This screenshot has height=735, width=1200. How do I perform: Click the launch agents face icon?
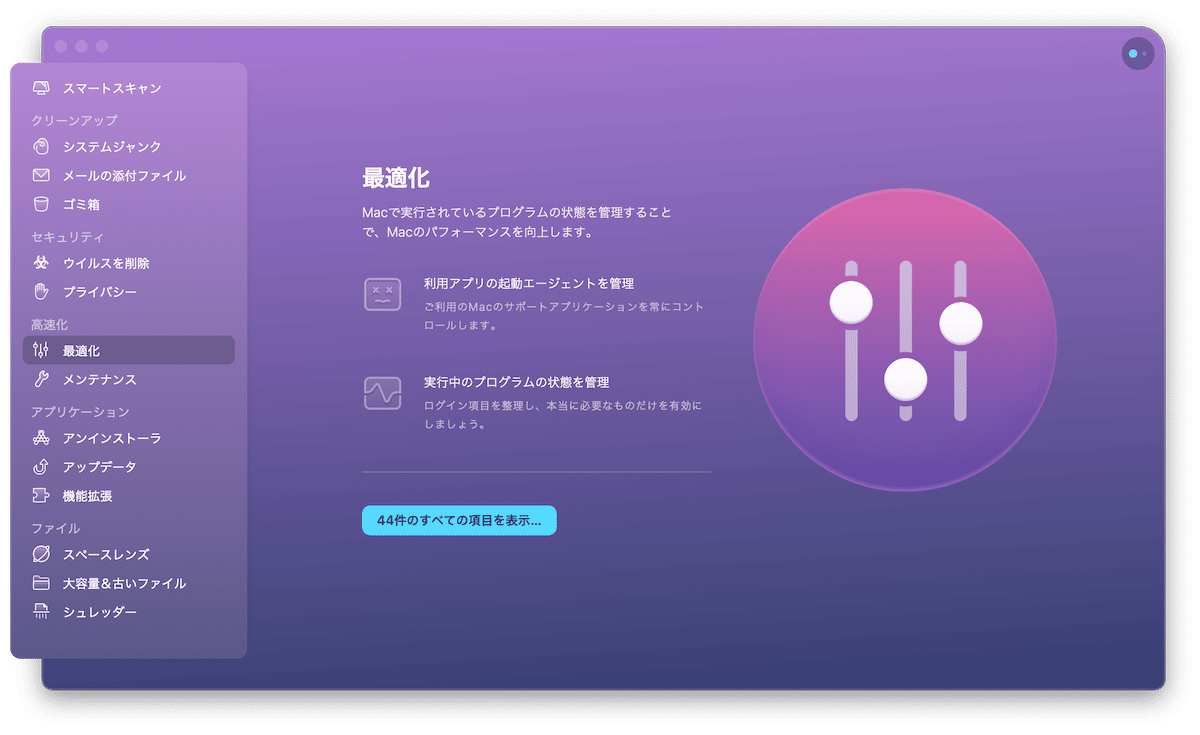pyautogui.click(x=382, y=294)
